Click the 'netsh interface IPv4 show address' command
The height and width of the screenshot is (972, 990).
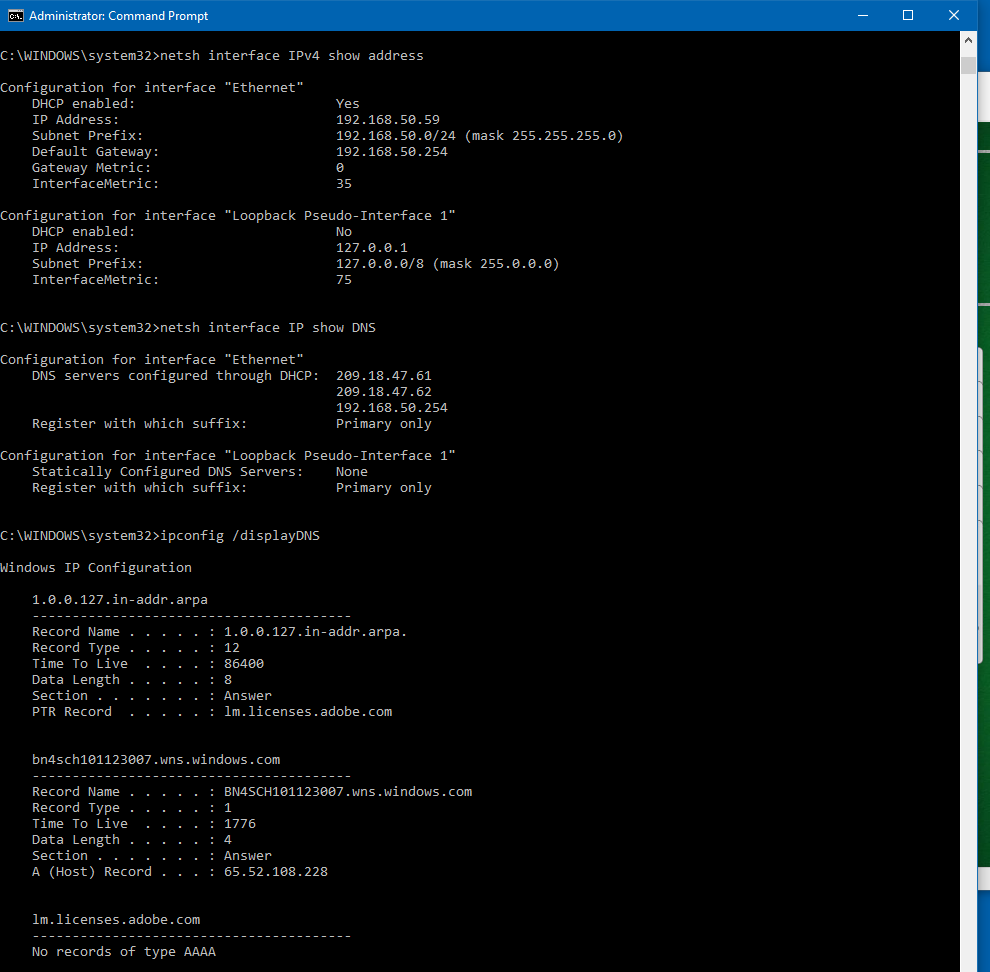coord(291,56)
